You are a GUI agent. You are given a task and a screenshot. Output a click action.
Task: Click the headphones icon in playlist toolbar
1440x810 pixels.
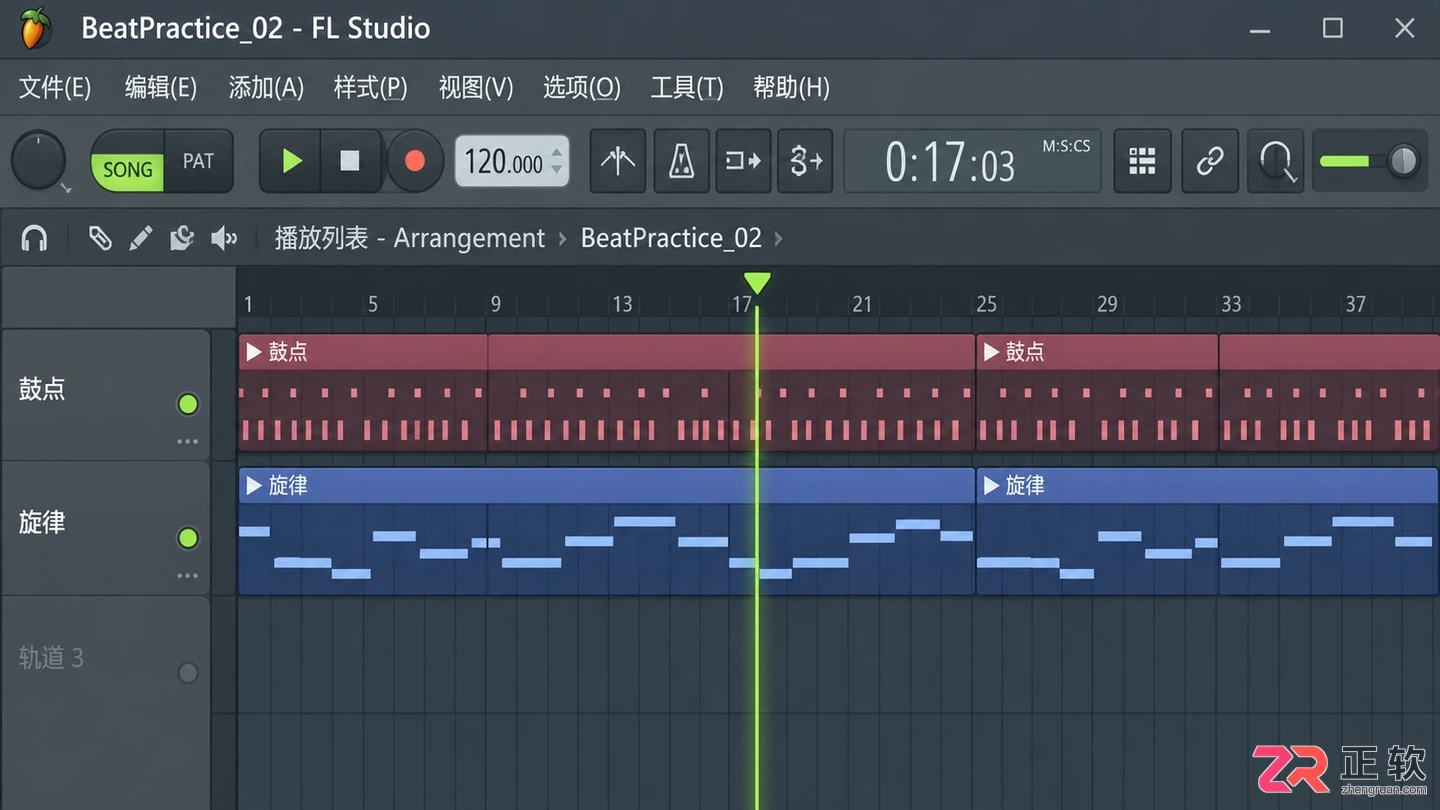34,238
